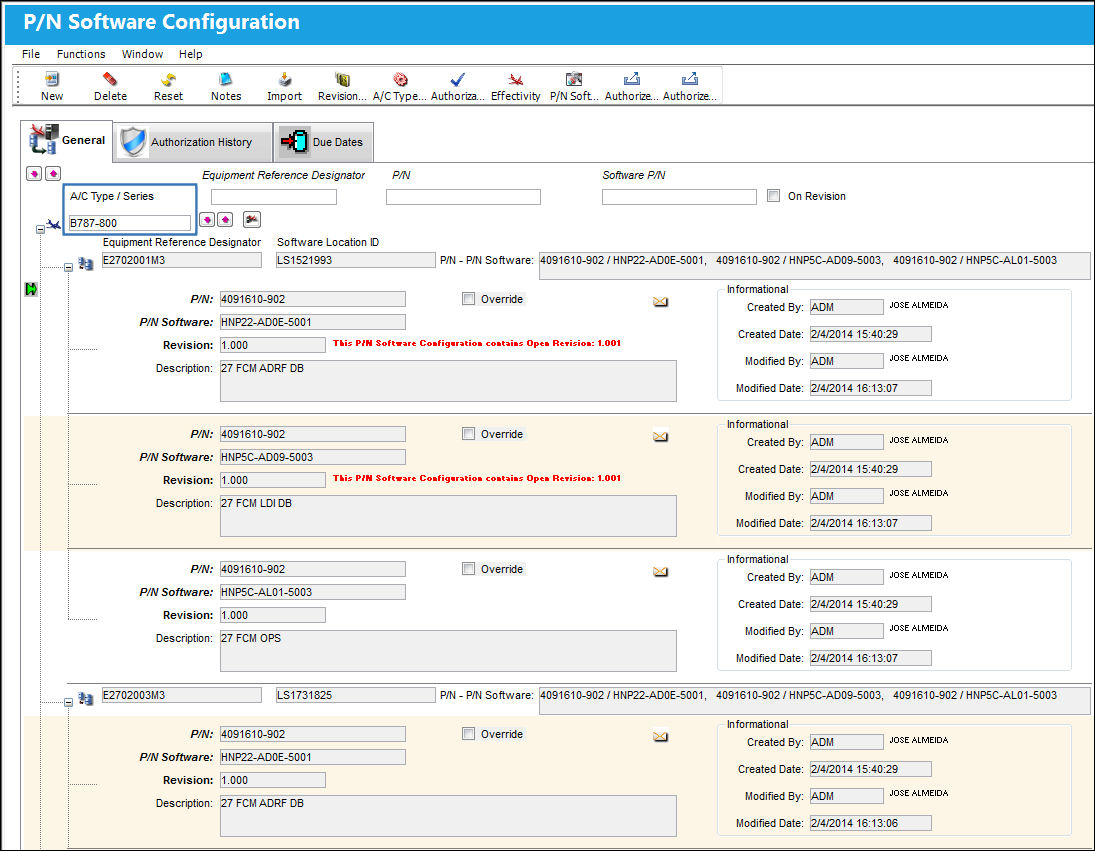Open the envelope icon in the HNP5C-AD09-5003 row
Screen dimensions: 1095x851
pyautogui.click(x=660, y=436)
